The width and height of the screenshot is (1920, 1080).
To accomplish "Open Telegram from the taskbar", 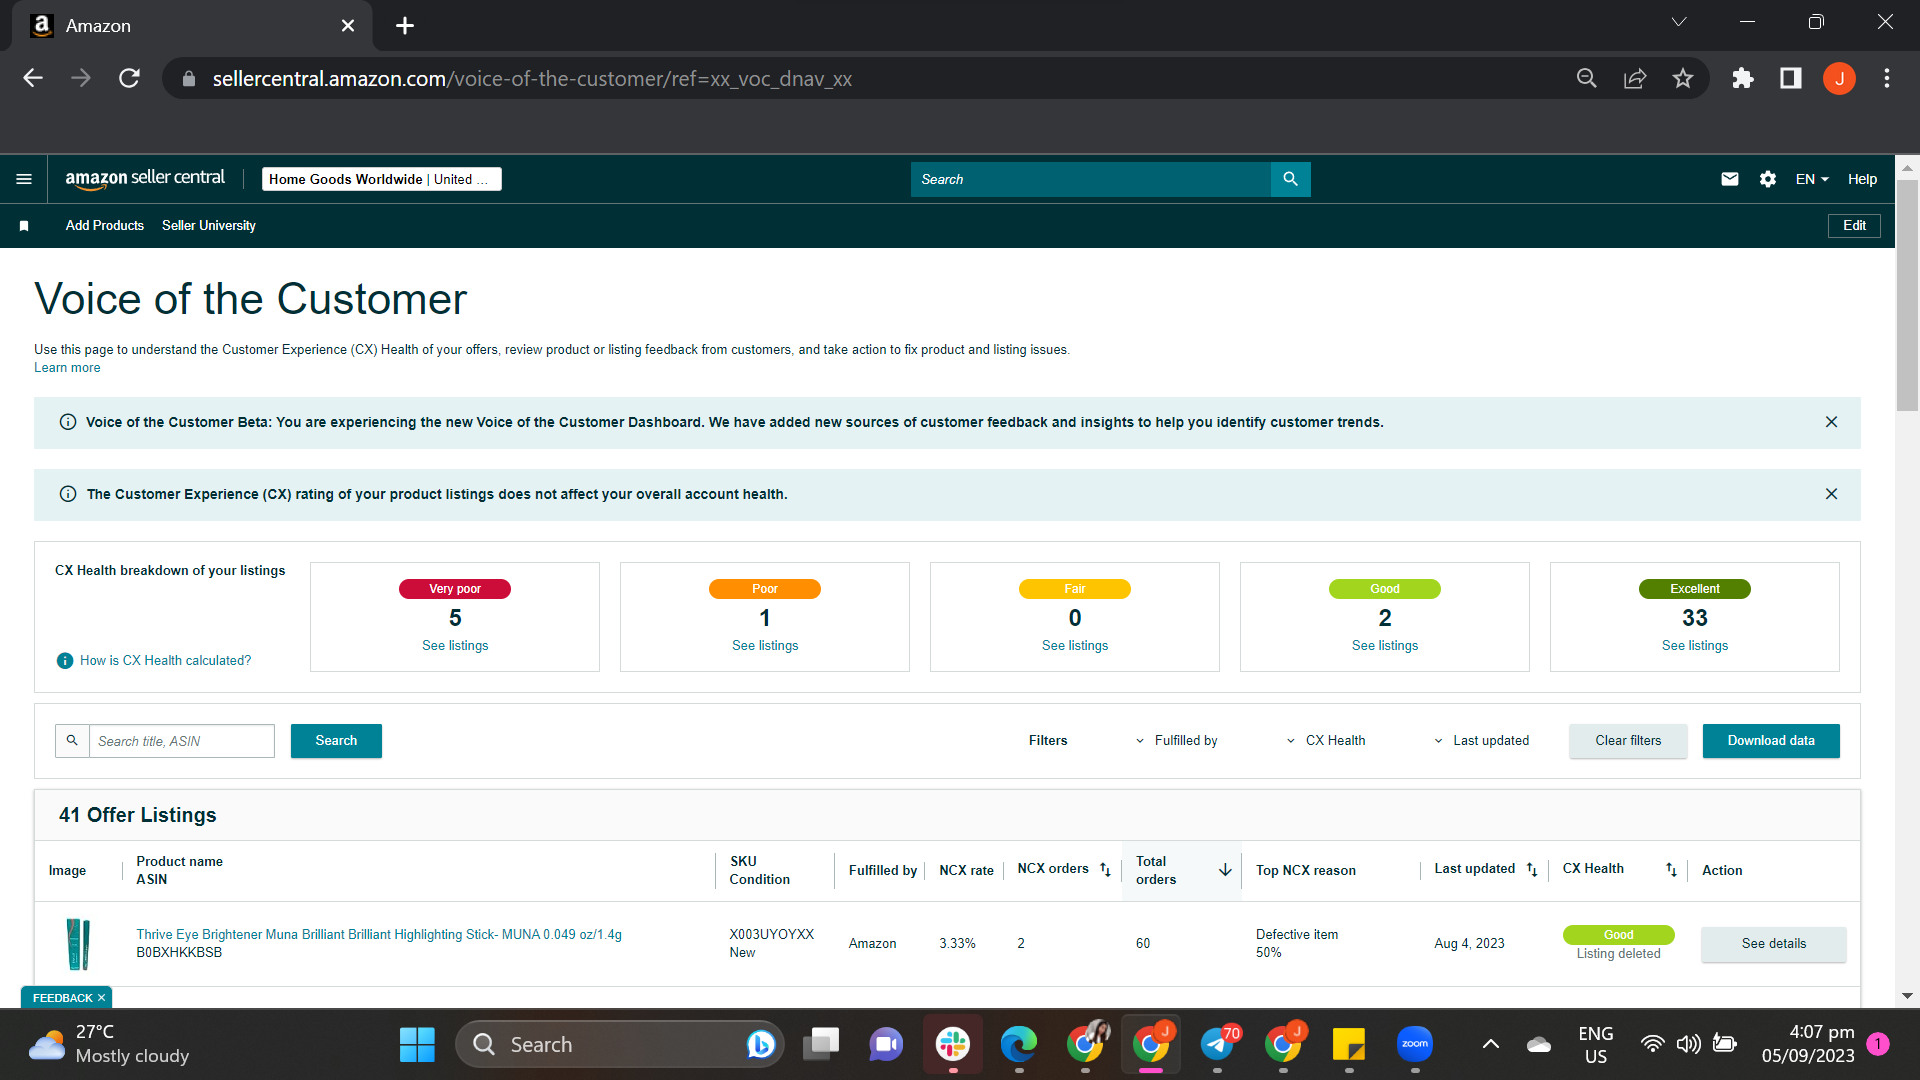I will pyautogui.click(x=1217, y=1045).
